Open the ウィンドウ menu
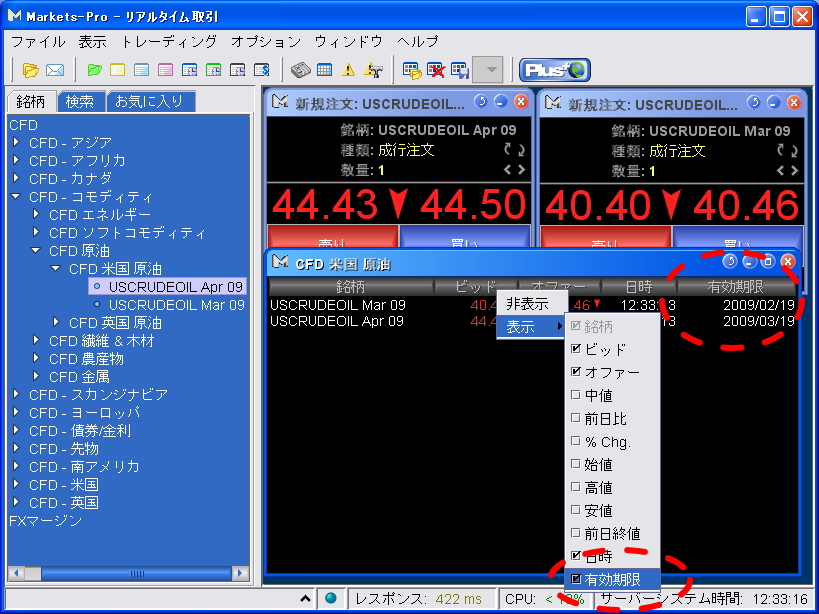This screenshot has width=819, height=614. (x=349, y=42)
